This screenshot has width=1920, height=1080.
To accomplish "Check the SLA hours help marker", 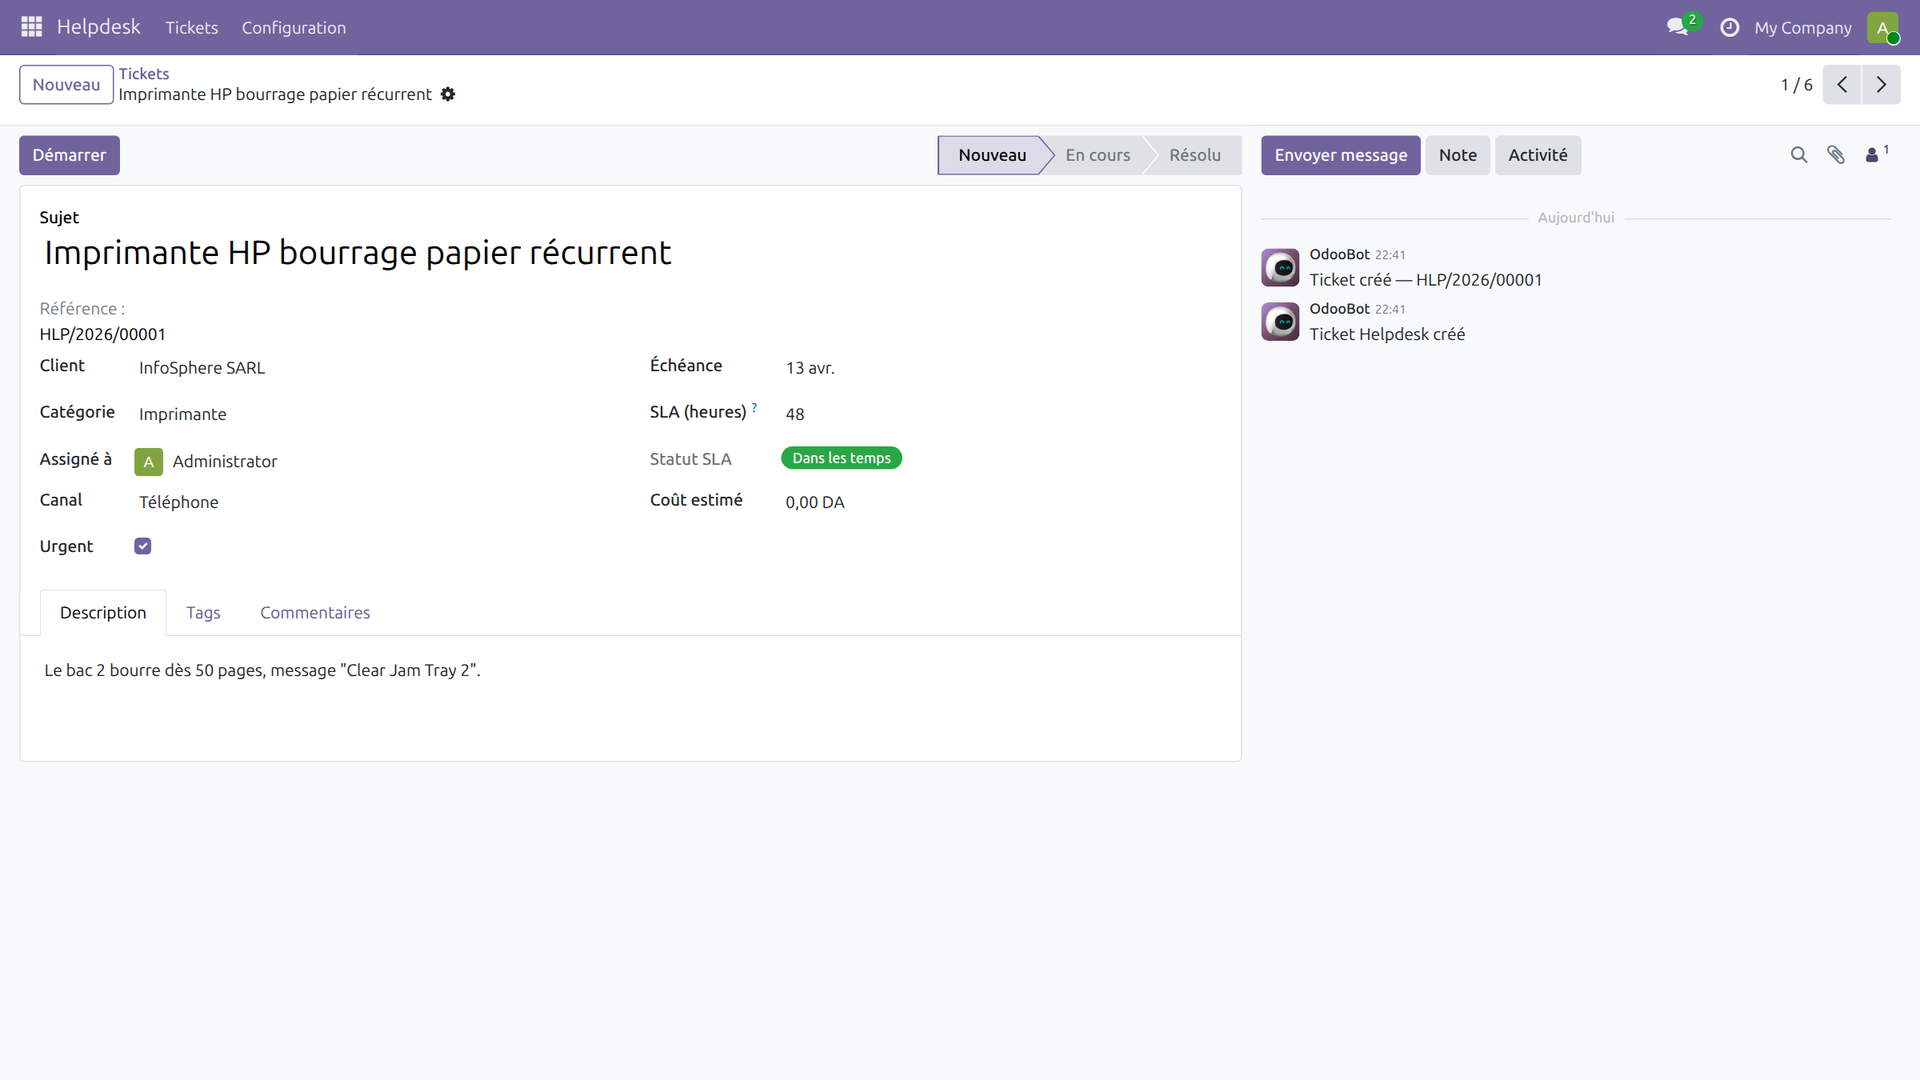I will click(754, 406).
